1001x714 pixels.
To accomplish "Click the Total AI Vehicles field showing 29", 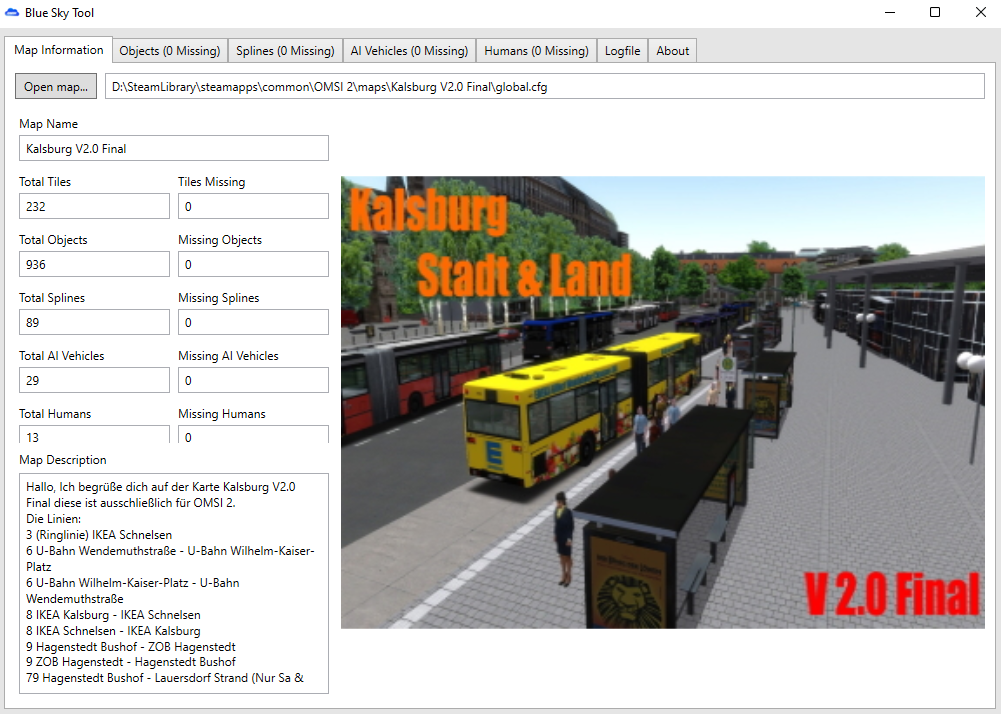I will point(94,381).
